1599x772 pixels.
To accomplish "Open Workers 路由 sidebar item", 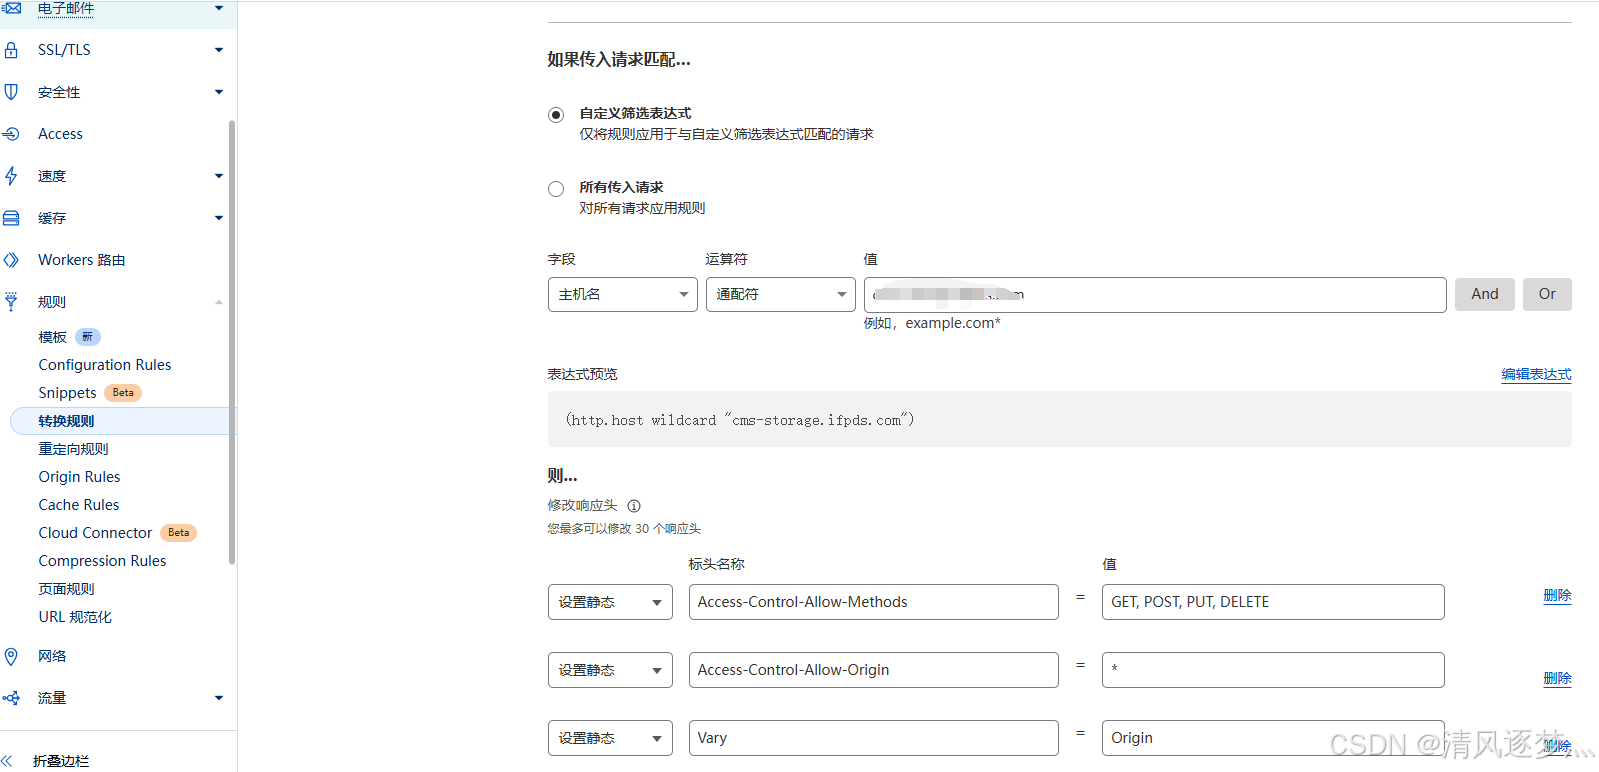I will [82, 260].
